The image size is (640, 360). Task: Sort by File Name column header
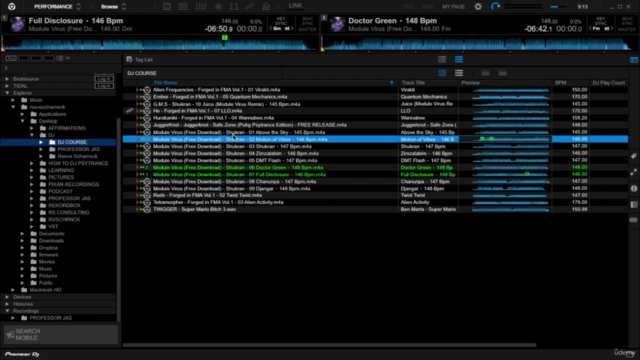tap(165, 83)
